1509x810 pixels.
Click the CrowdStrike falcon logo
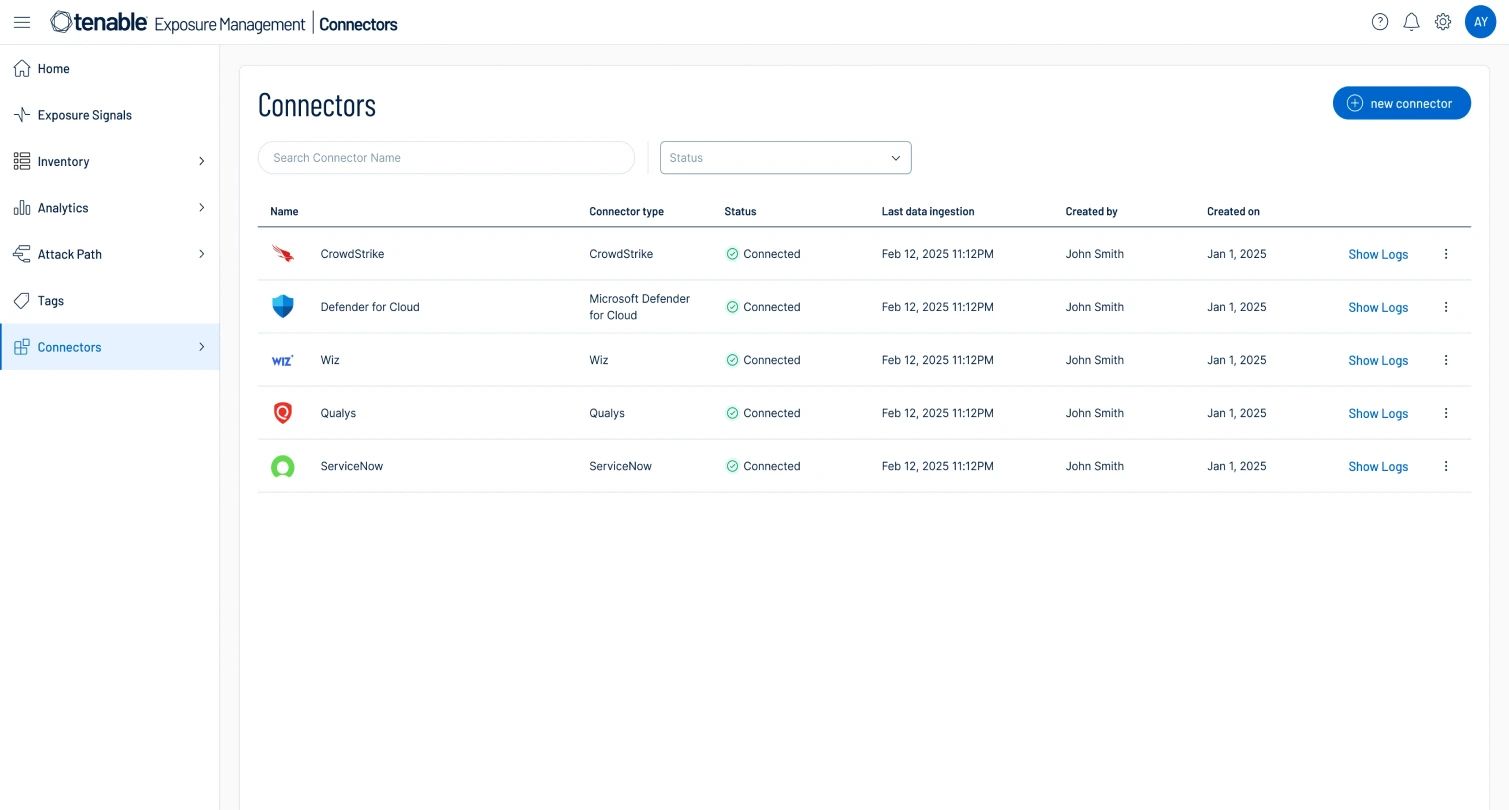(x=283, y=254)
